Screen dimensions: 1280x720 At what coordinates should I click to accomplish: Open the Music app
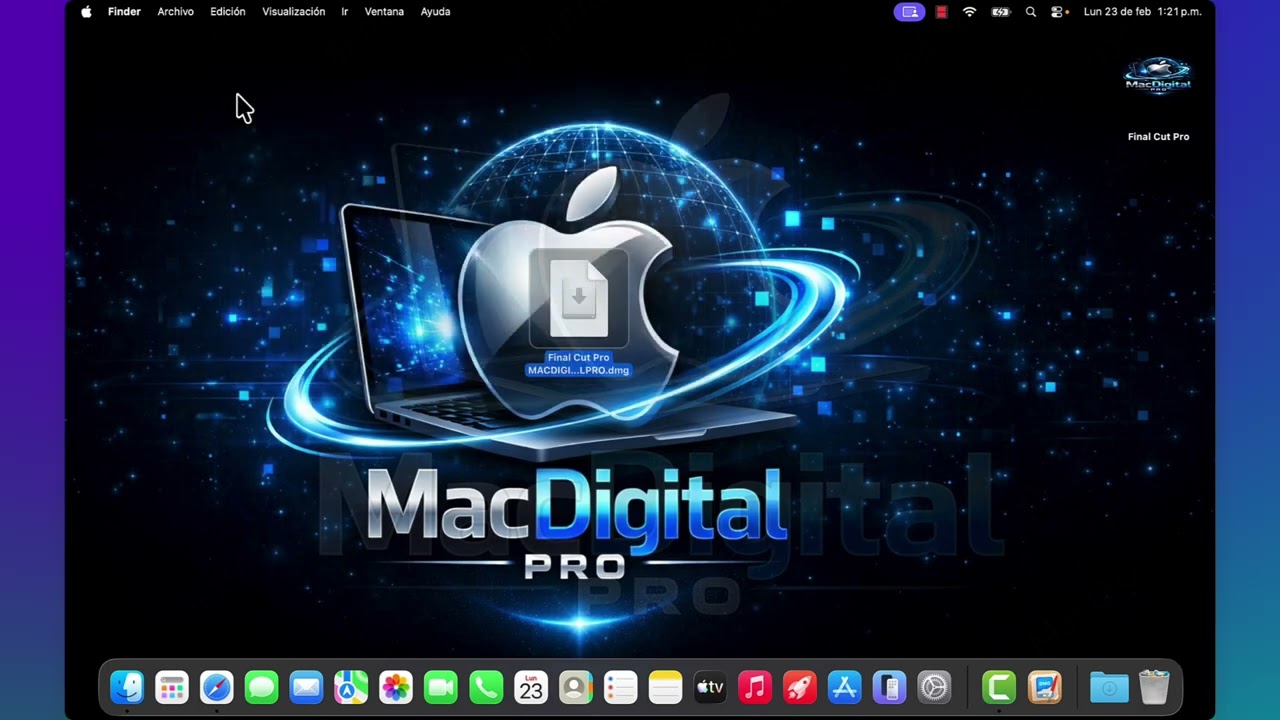755,687
